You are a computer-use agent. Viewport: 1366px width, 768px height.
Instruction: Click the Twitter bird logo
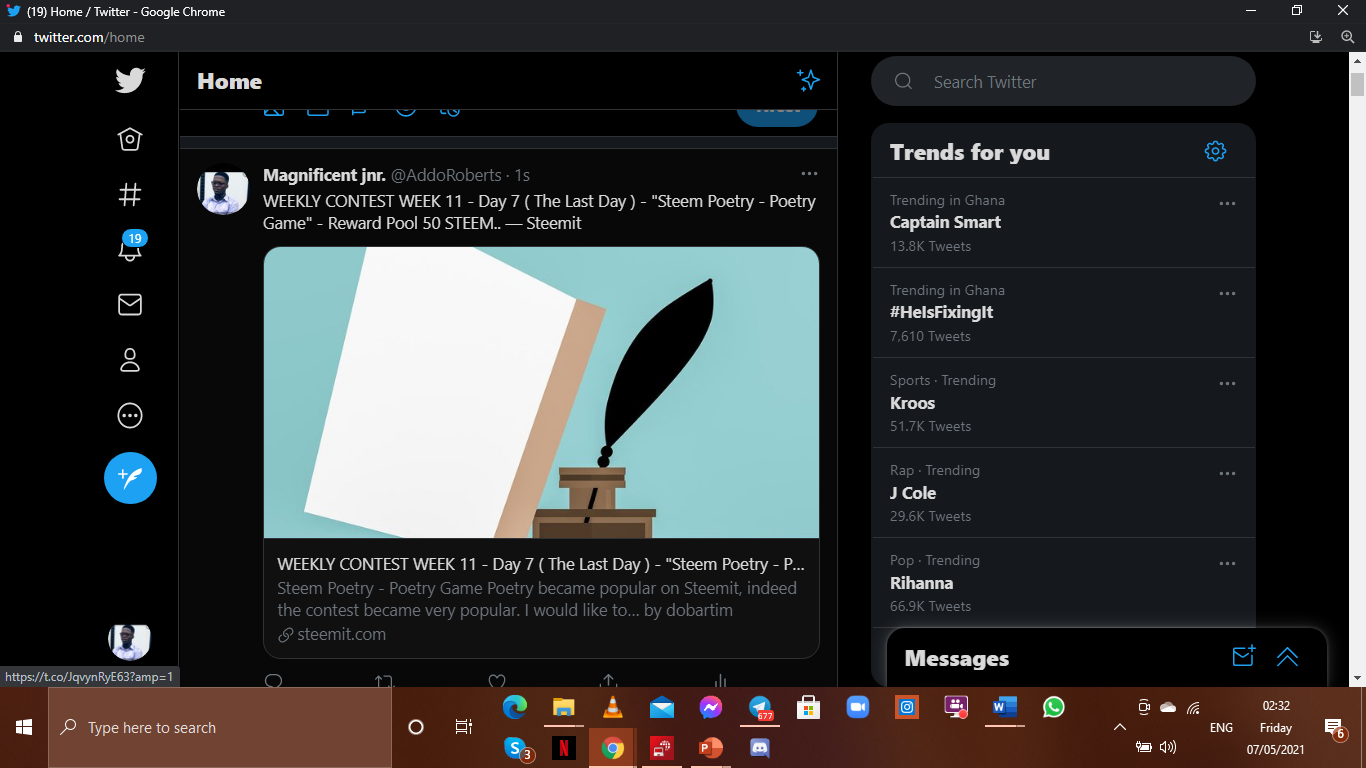(130, 80)
